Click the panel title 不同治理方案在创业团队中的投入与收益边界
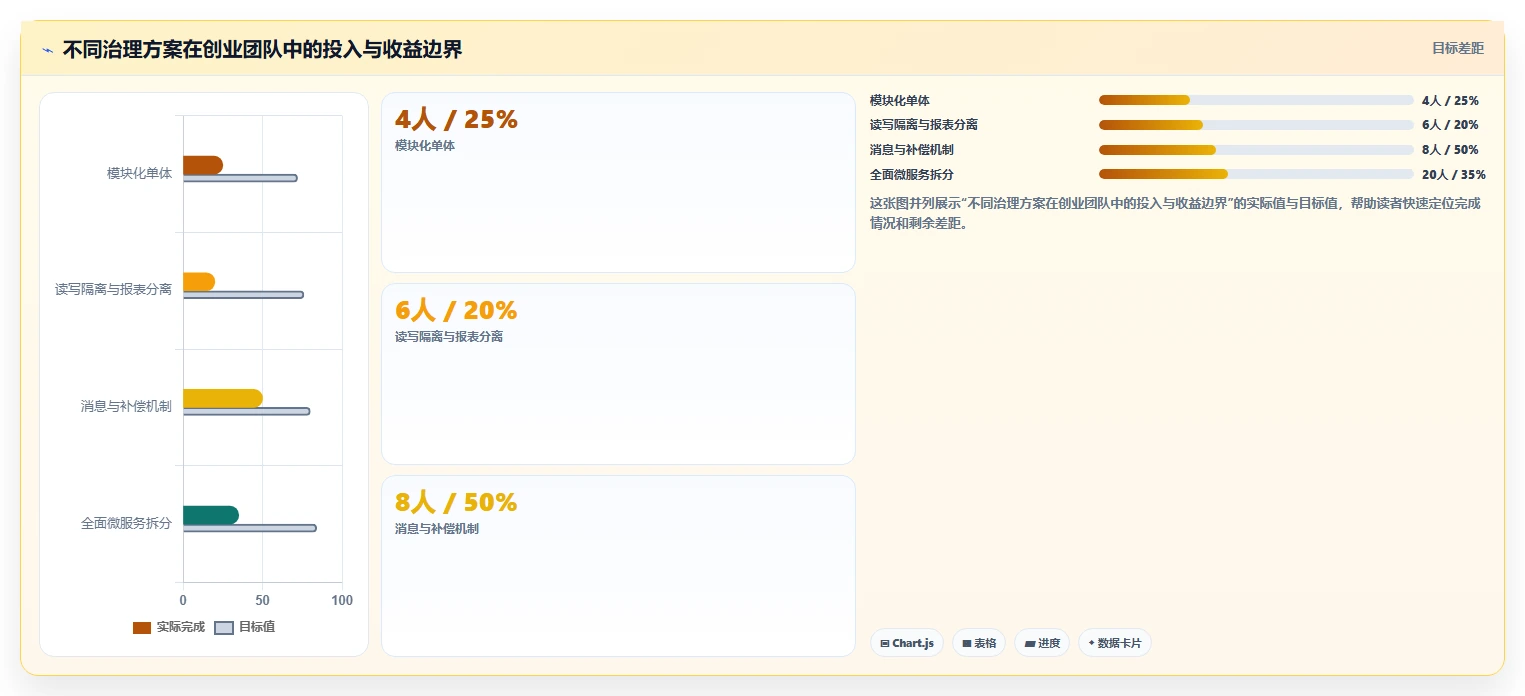This screenshot has width=1525, height=696. pos(262,49)
